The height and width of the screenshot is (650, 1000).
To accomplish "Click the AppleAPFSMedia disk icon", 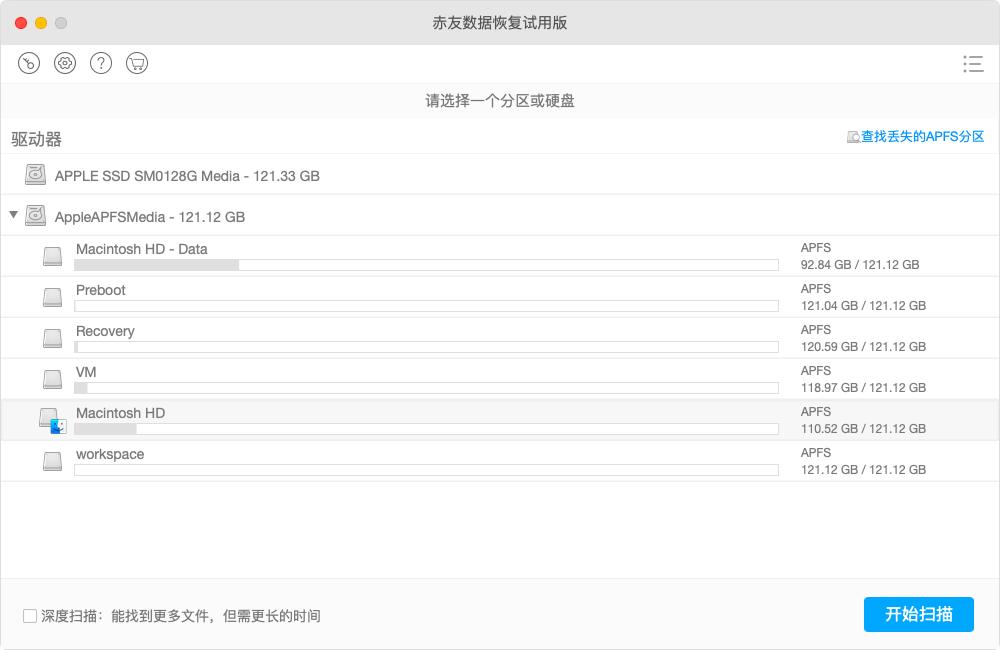I will point(37,216).
